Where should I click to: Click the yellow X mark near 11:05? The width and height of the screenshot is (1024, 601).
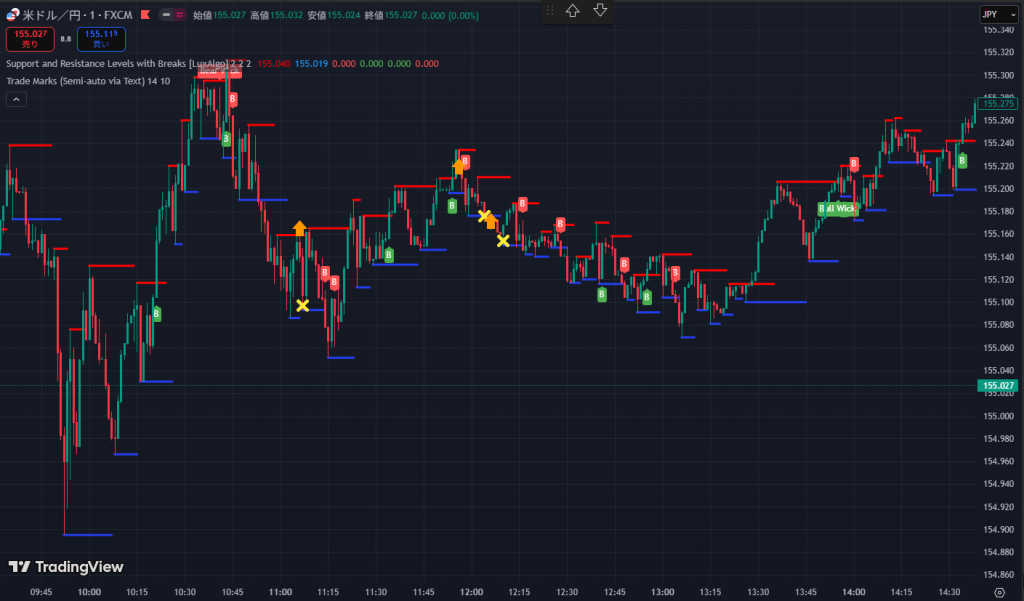302,305
